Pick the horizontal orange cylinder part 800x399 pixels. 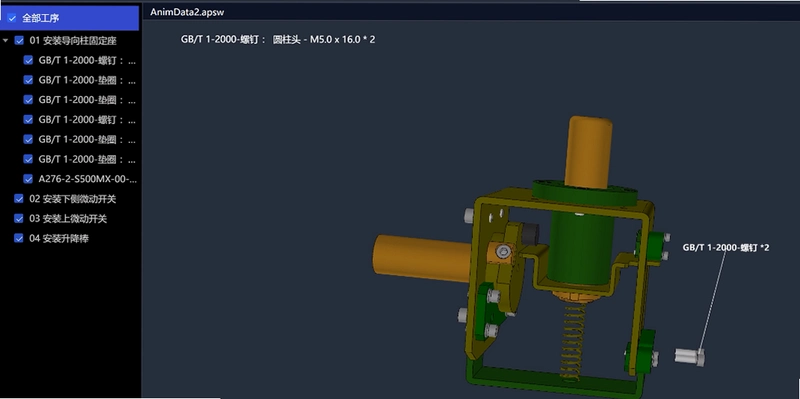422,258
